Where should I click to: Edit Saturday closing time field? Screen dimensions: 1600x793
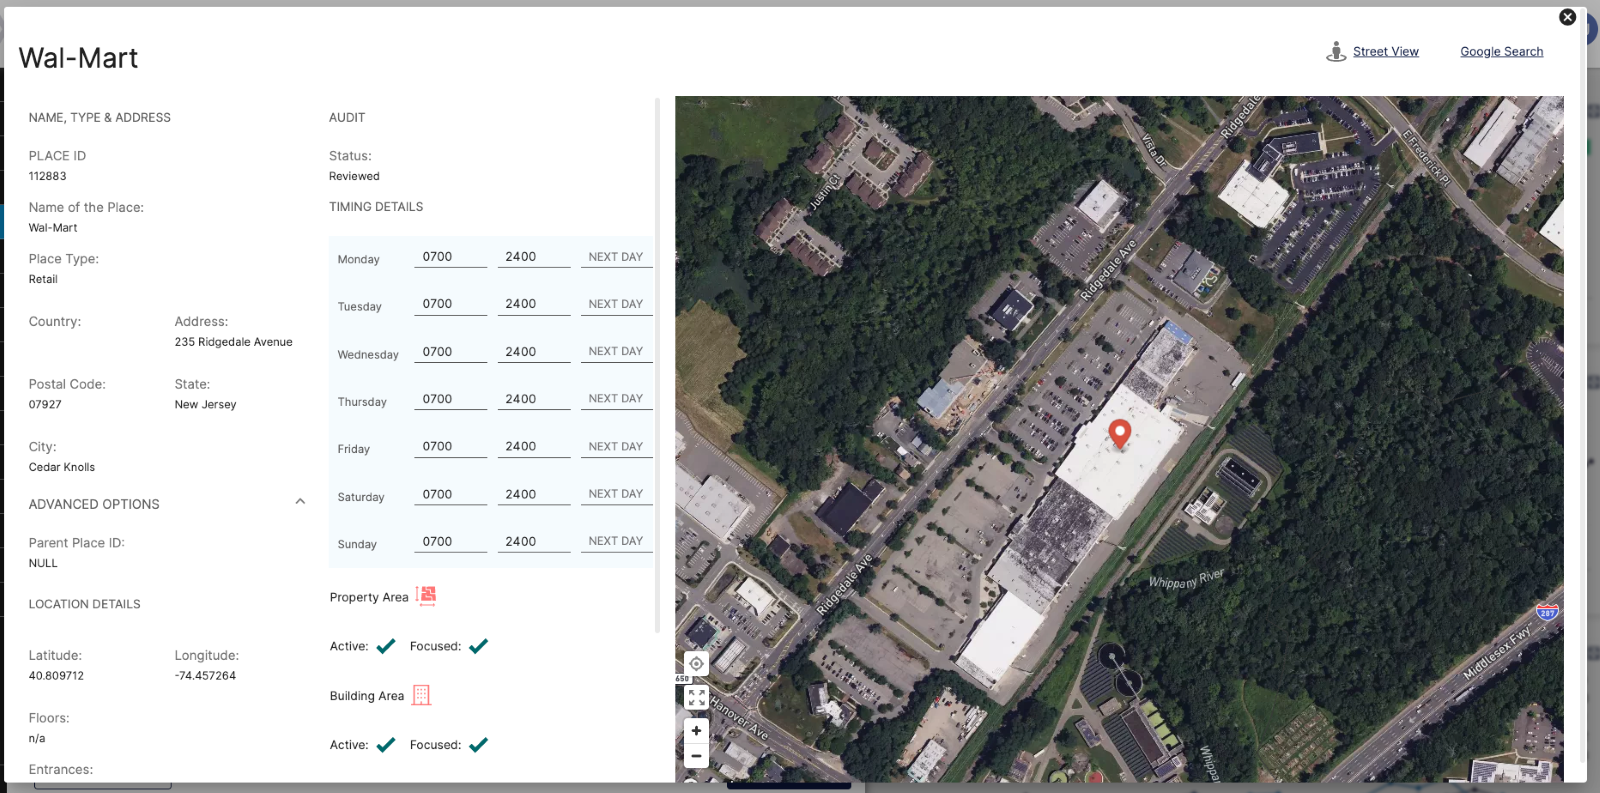534,494
